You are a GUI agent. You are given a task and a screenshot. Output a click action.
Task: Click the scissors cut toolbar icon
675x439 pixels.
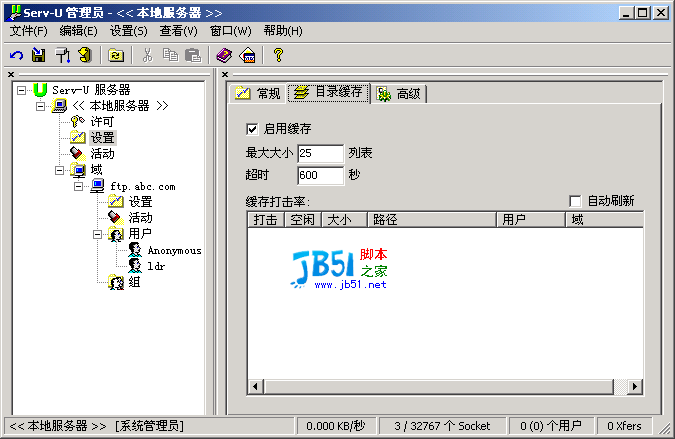(147, 56)
